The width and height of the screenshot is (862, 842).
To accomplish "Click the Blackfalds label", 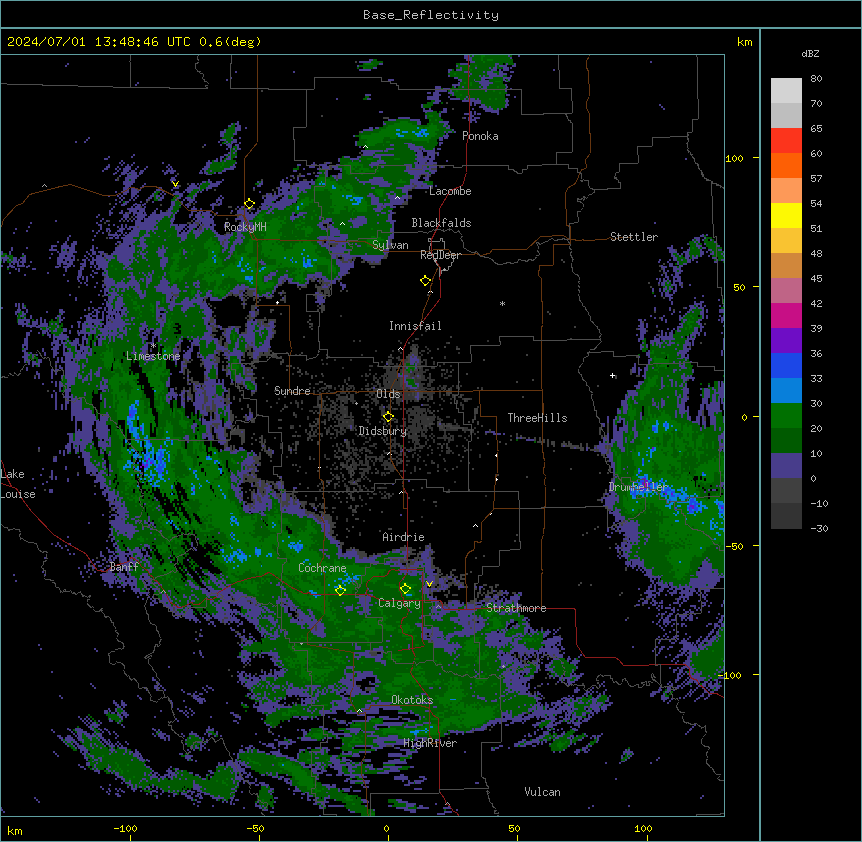I will click(x=441, y=223).
